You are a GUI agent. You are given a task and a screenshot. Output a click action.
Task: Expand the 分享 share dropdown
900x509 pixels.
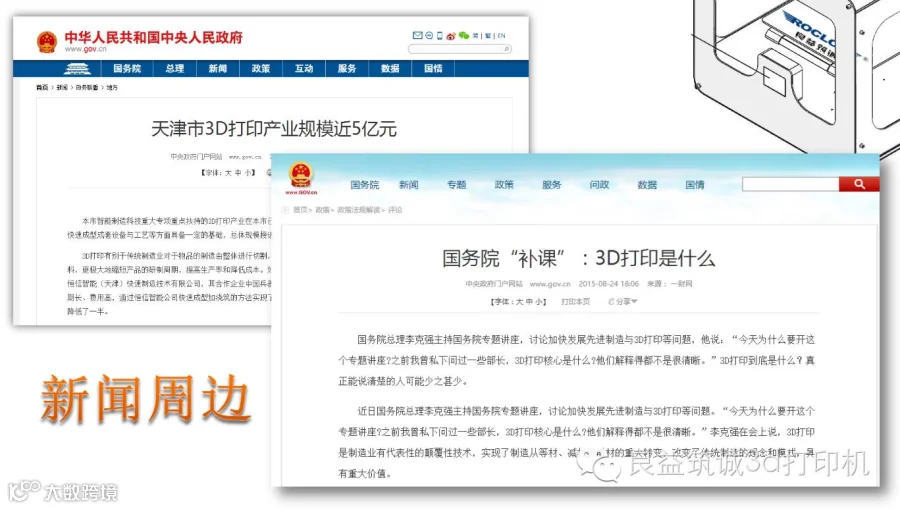click(x=623, y=301)
